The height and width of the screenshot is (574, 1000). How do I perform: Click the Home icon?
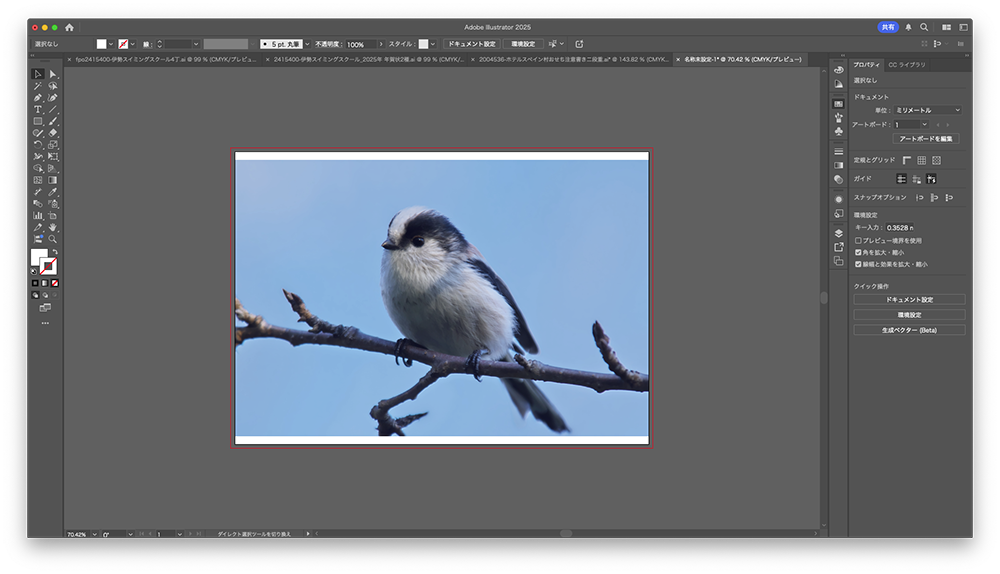[70, 27]
